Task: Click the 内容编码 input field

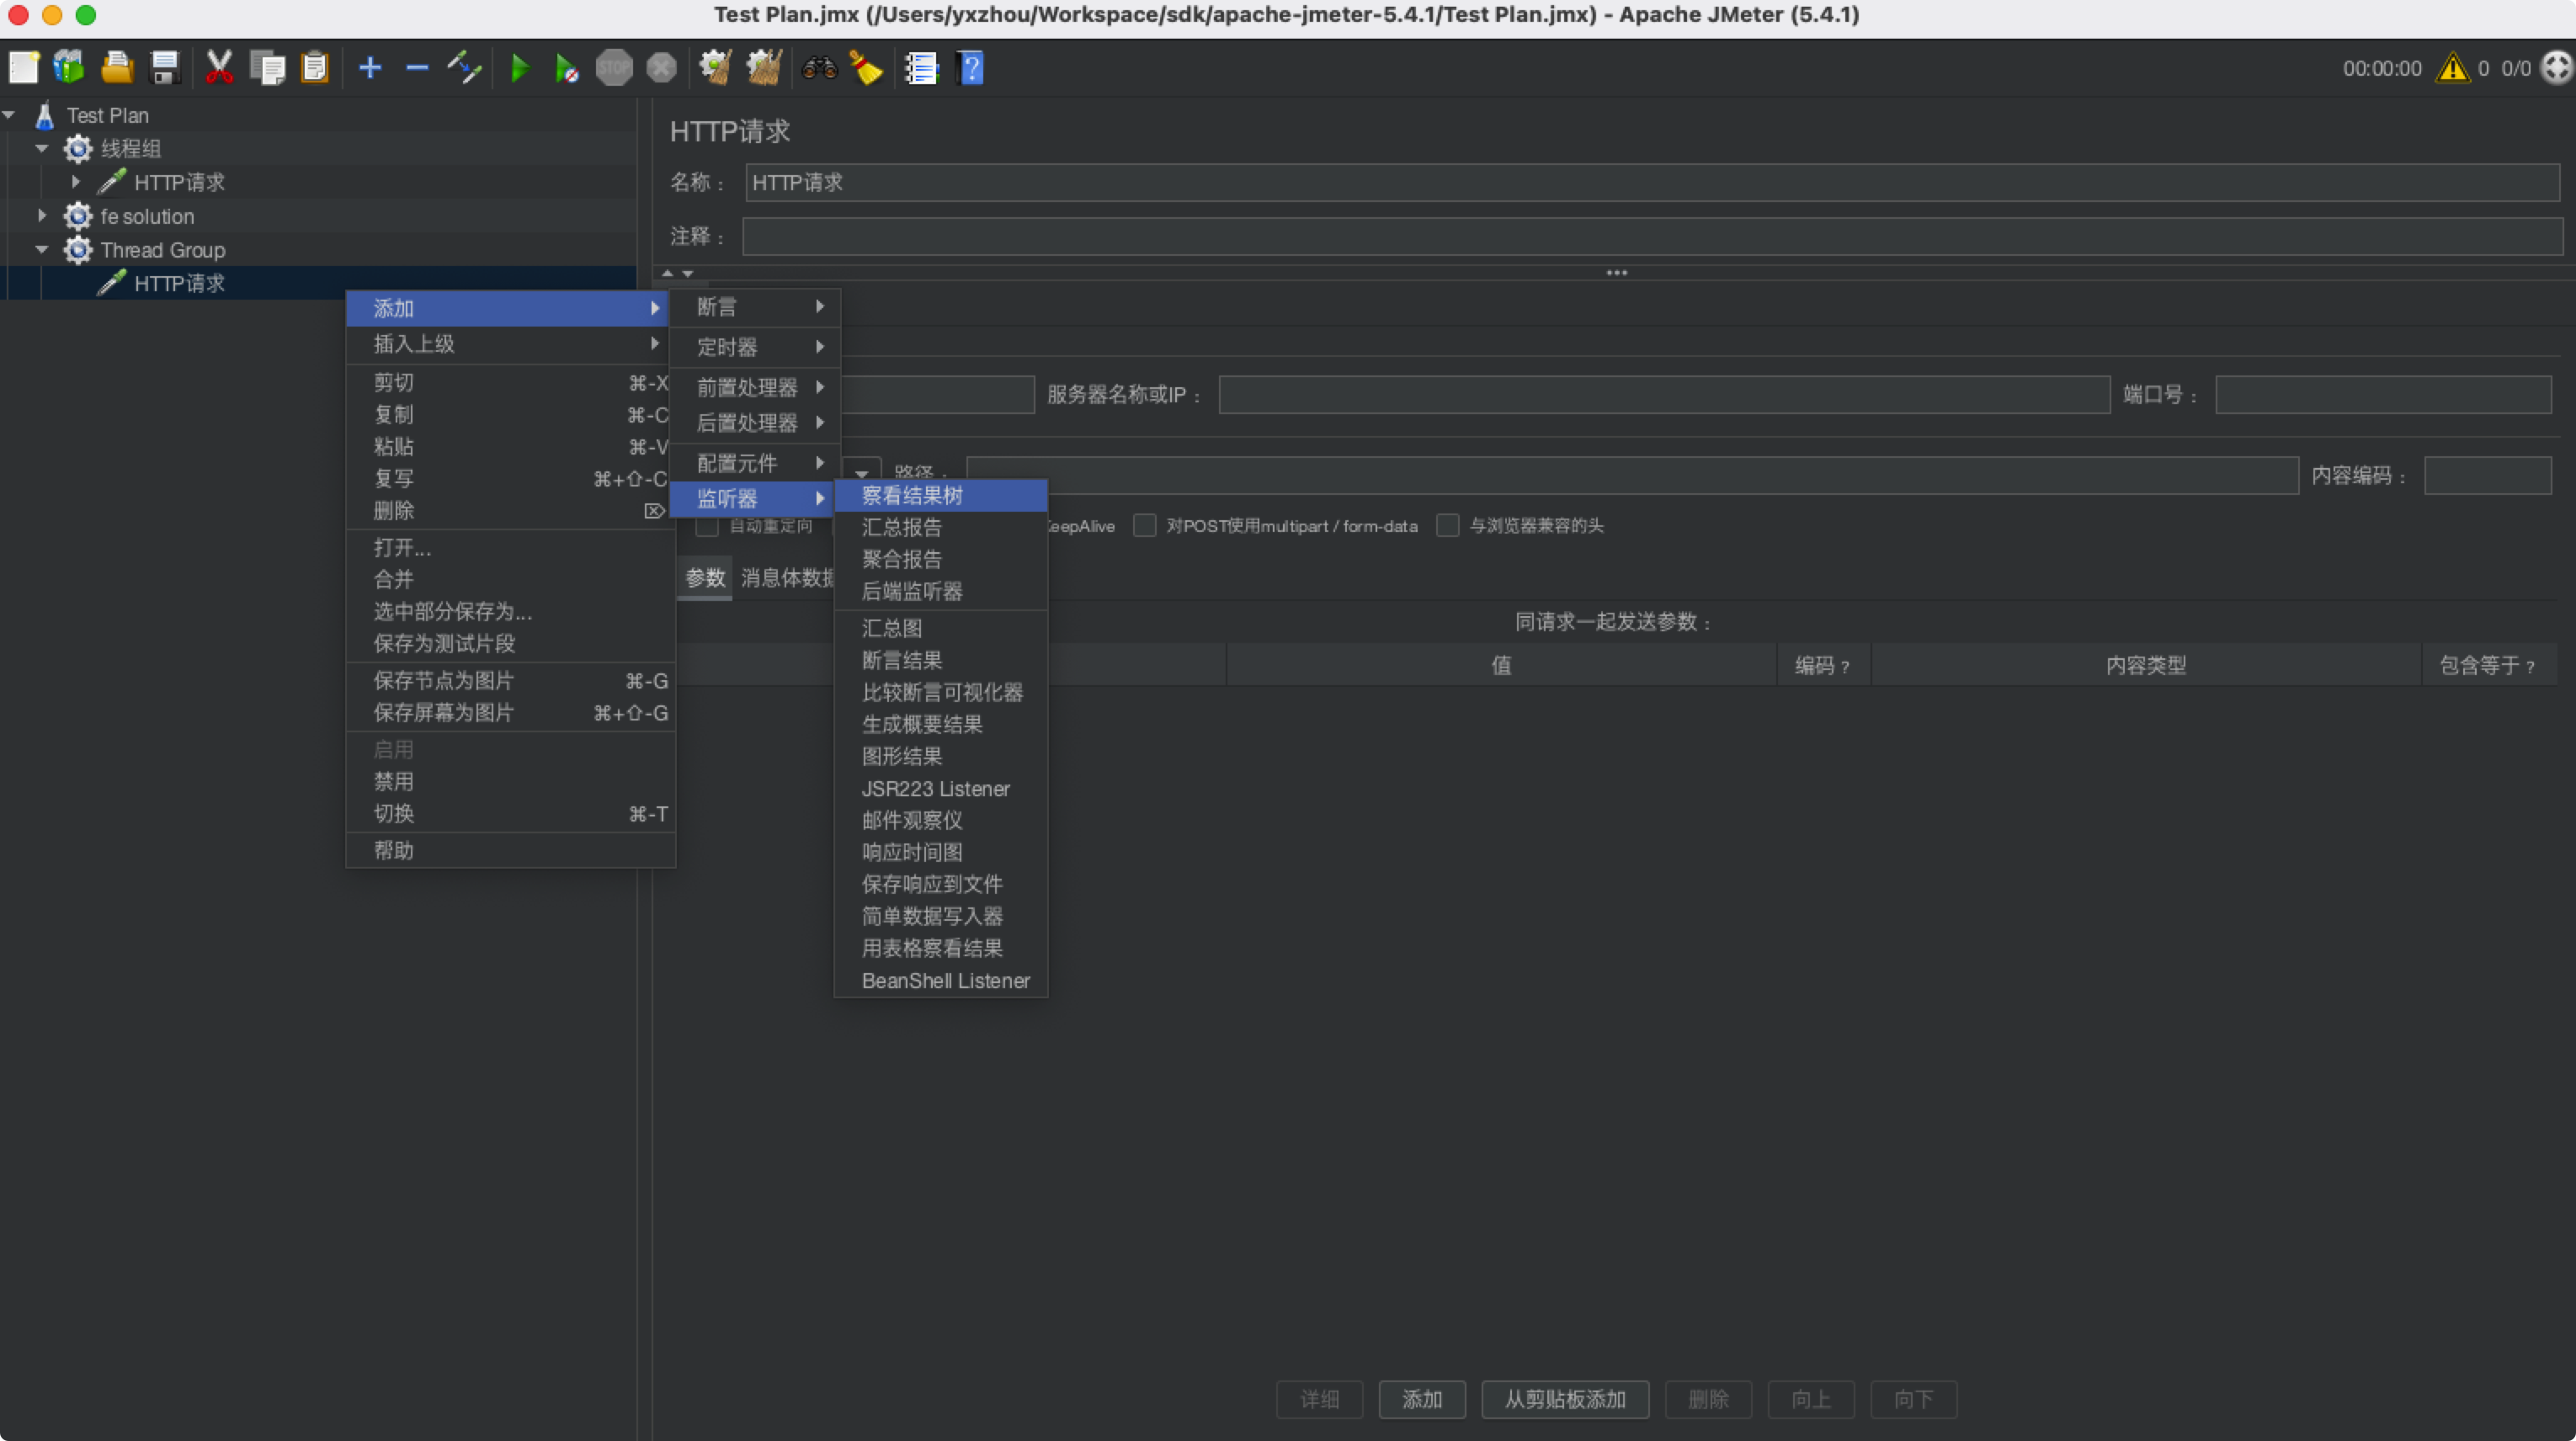Action: point(2487,476)
